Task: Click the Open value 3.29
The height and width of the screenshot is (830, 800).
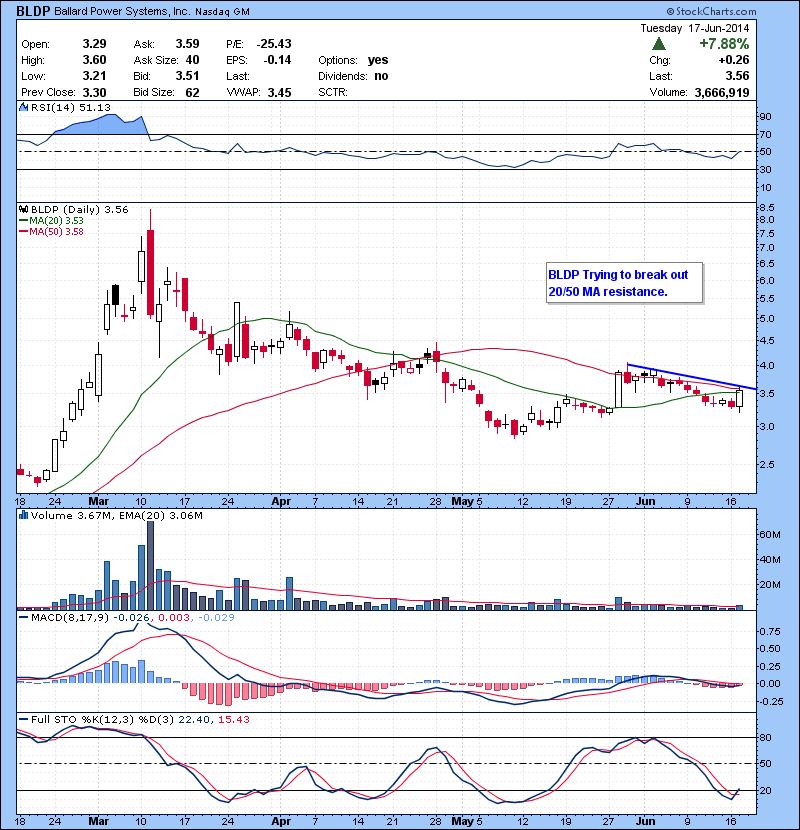Action: [x=94, y=43]
